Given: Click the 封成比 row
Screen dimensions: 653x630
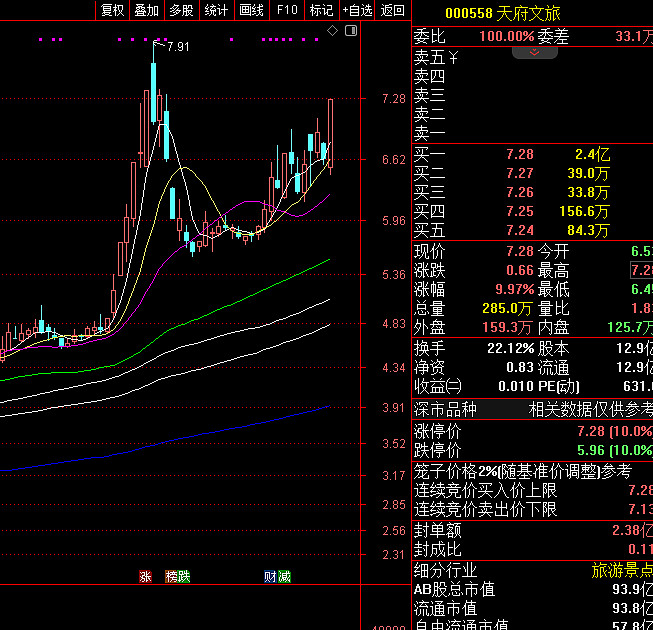Looking at the screenshot, I should [x=533, y=550].
